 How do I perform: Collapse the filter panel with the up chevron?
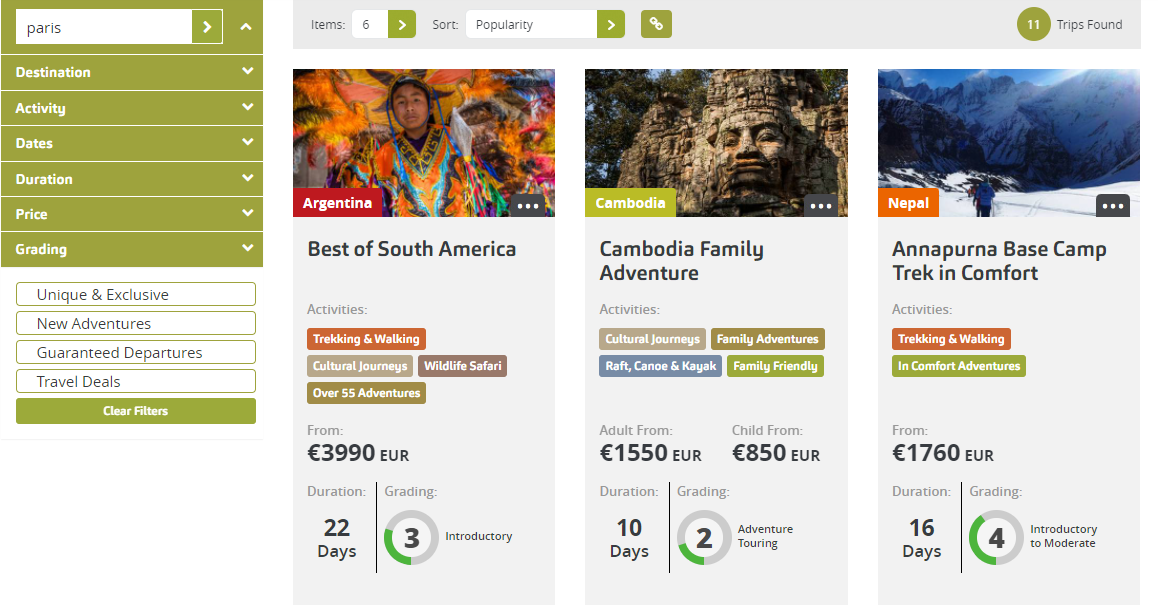tap(246, 27)
